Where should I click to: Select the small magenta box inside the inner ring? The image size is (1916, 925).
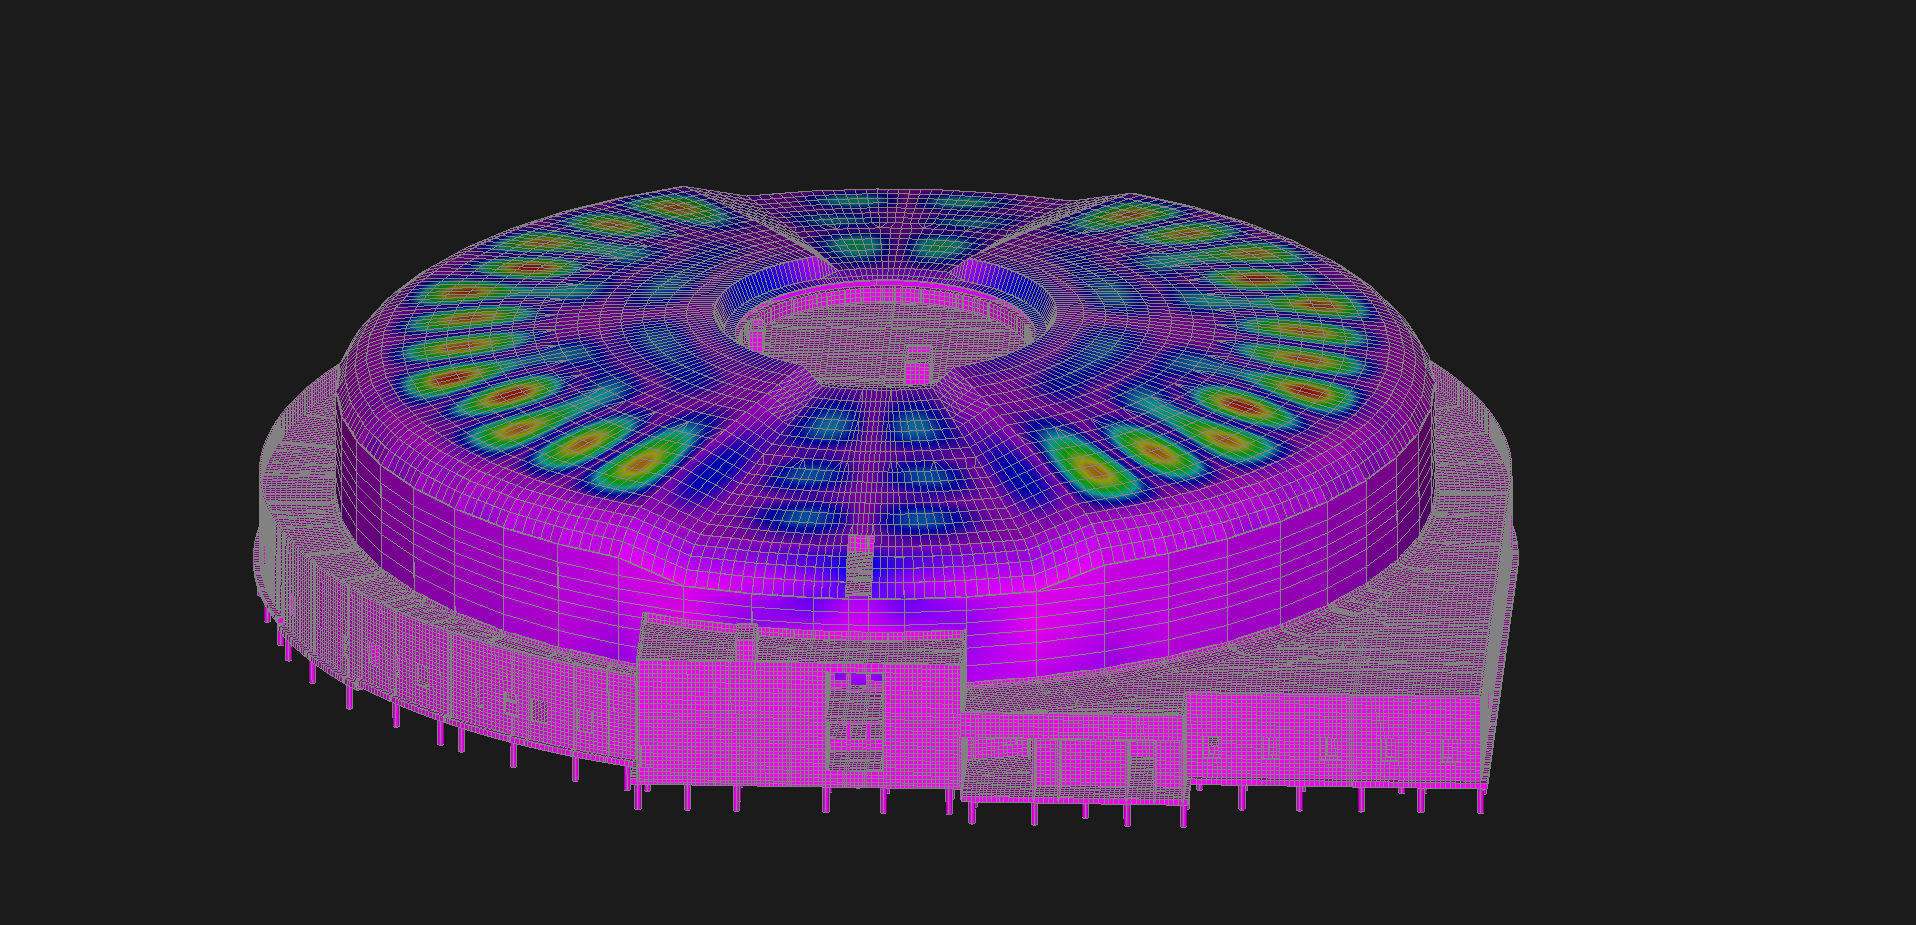click(916, 367)
